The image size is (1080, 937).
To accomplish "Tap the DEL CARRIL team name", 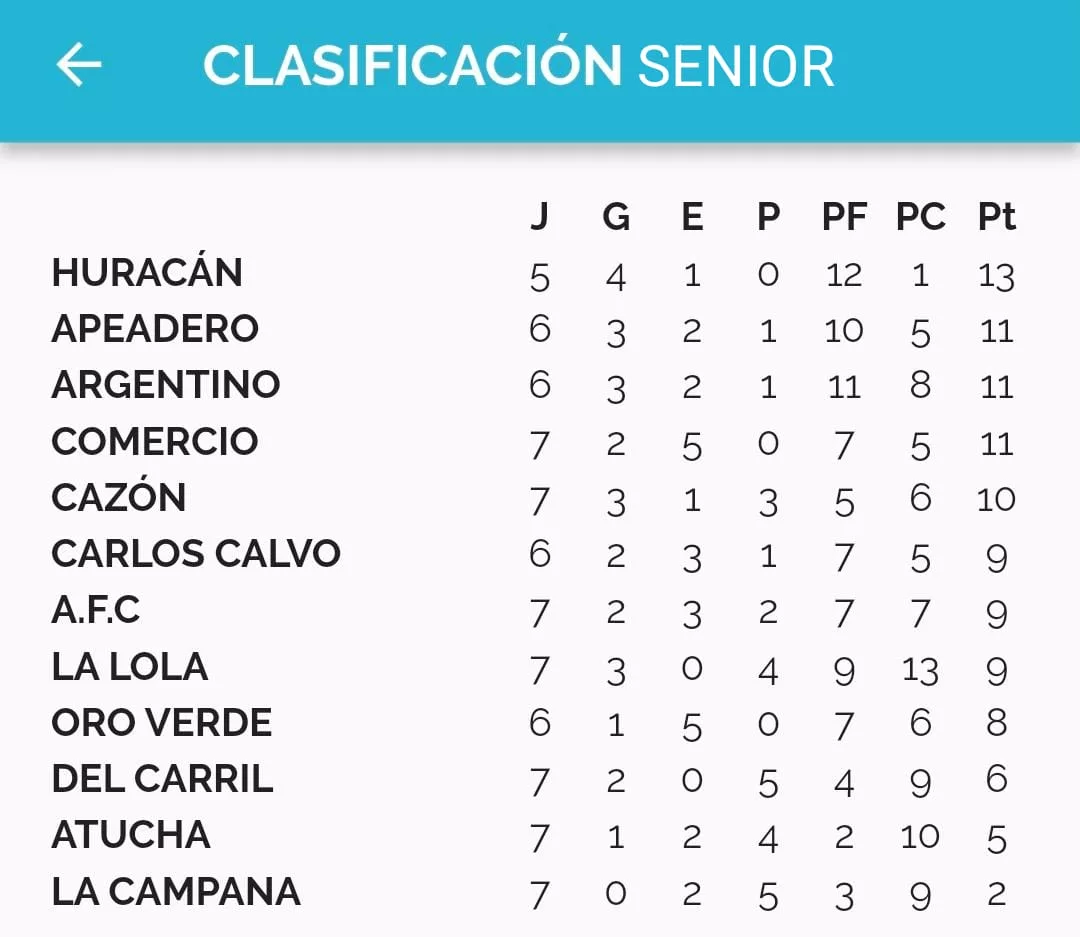I will tap(162, 778).
